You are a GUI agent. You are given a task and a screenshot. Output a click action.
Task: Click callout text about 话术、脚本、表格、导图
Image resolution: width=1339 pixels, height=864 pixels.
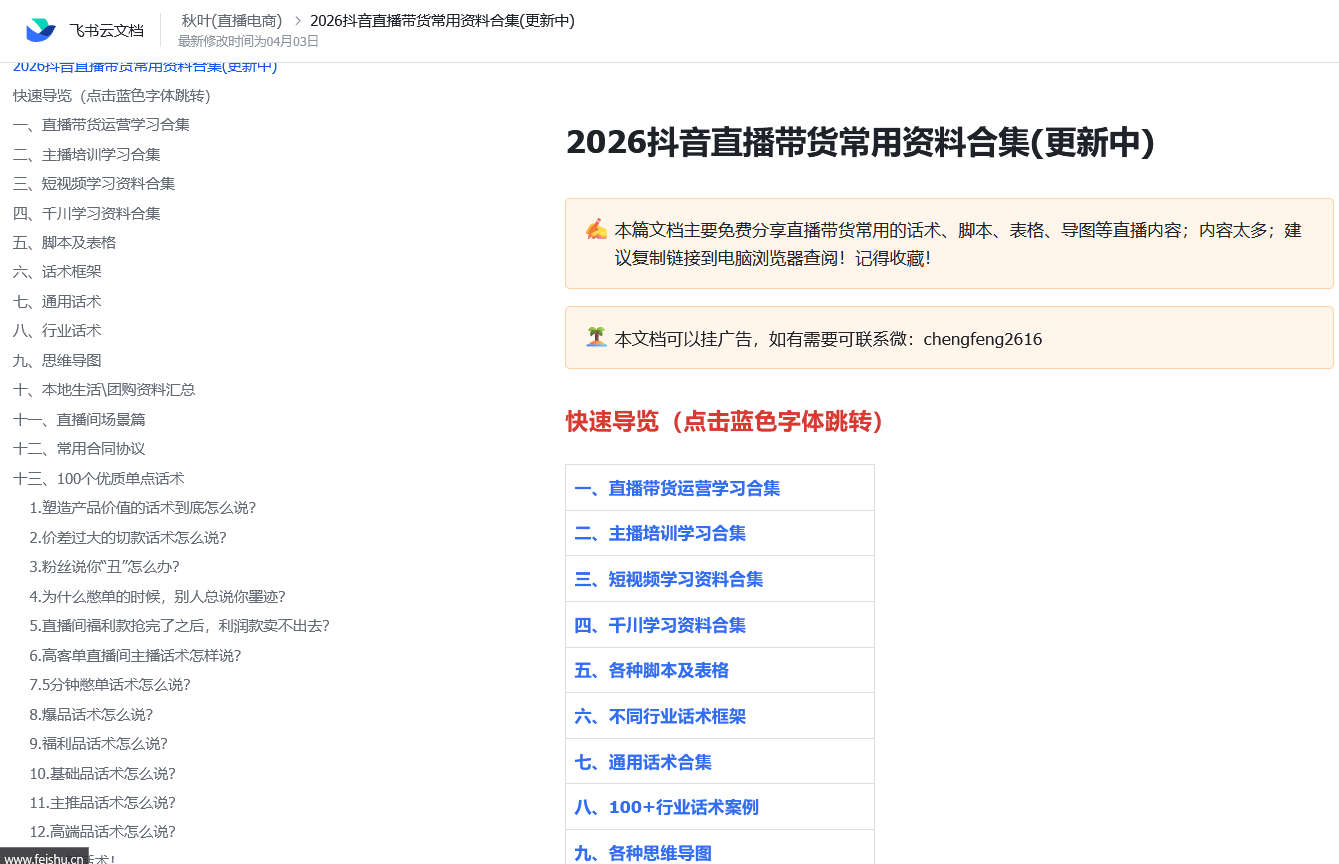click(x=958, y=244)
